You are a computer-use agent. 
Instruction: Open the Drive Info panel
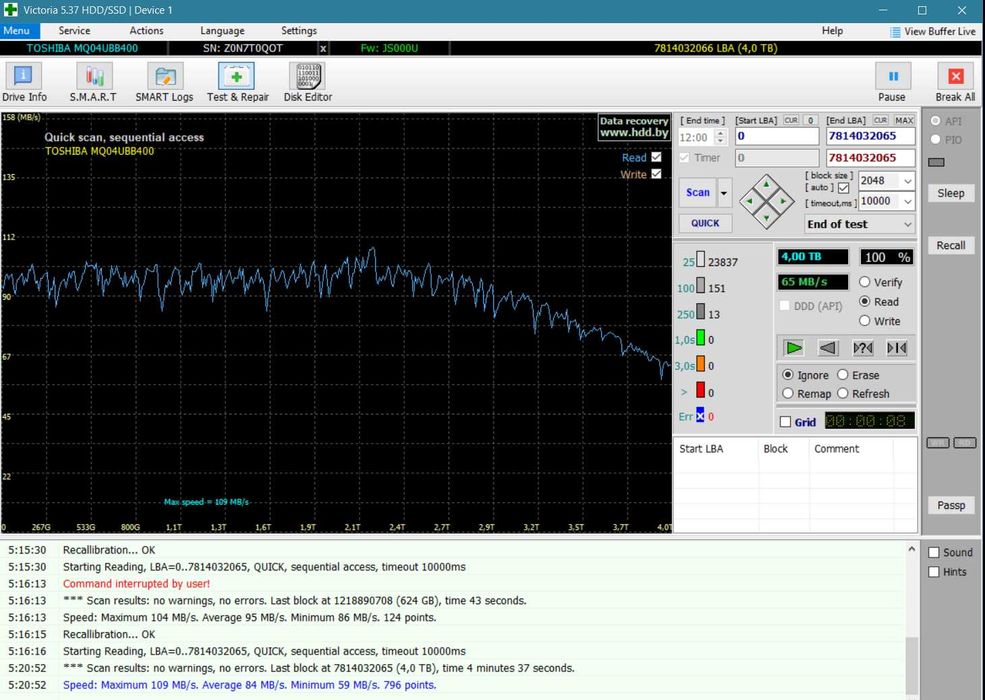tap(24, 82)
